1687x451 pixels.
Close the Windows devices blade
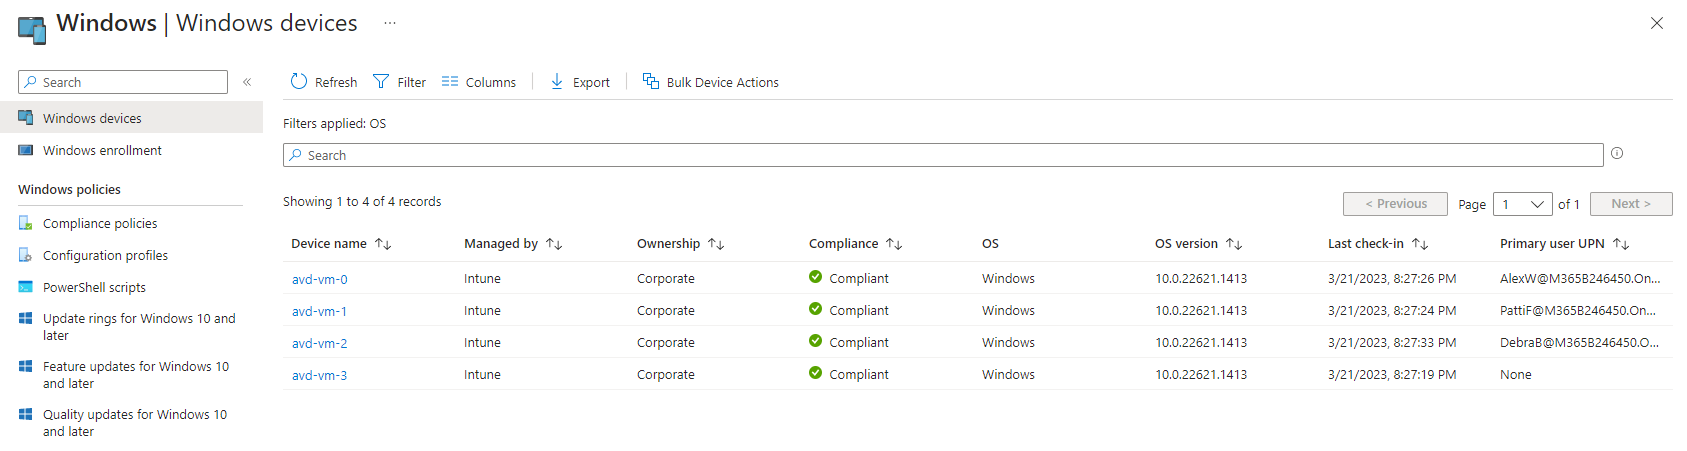tap(1657, 23)
